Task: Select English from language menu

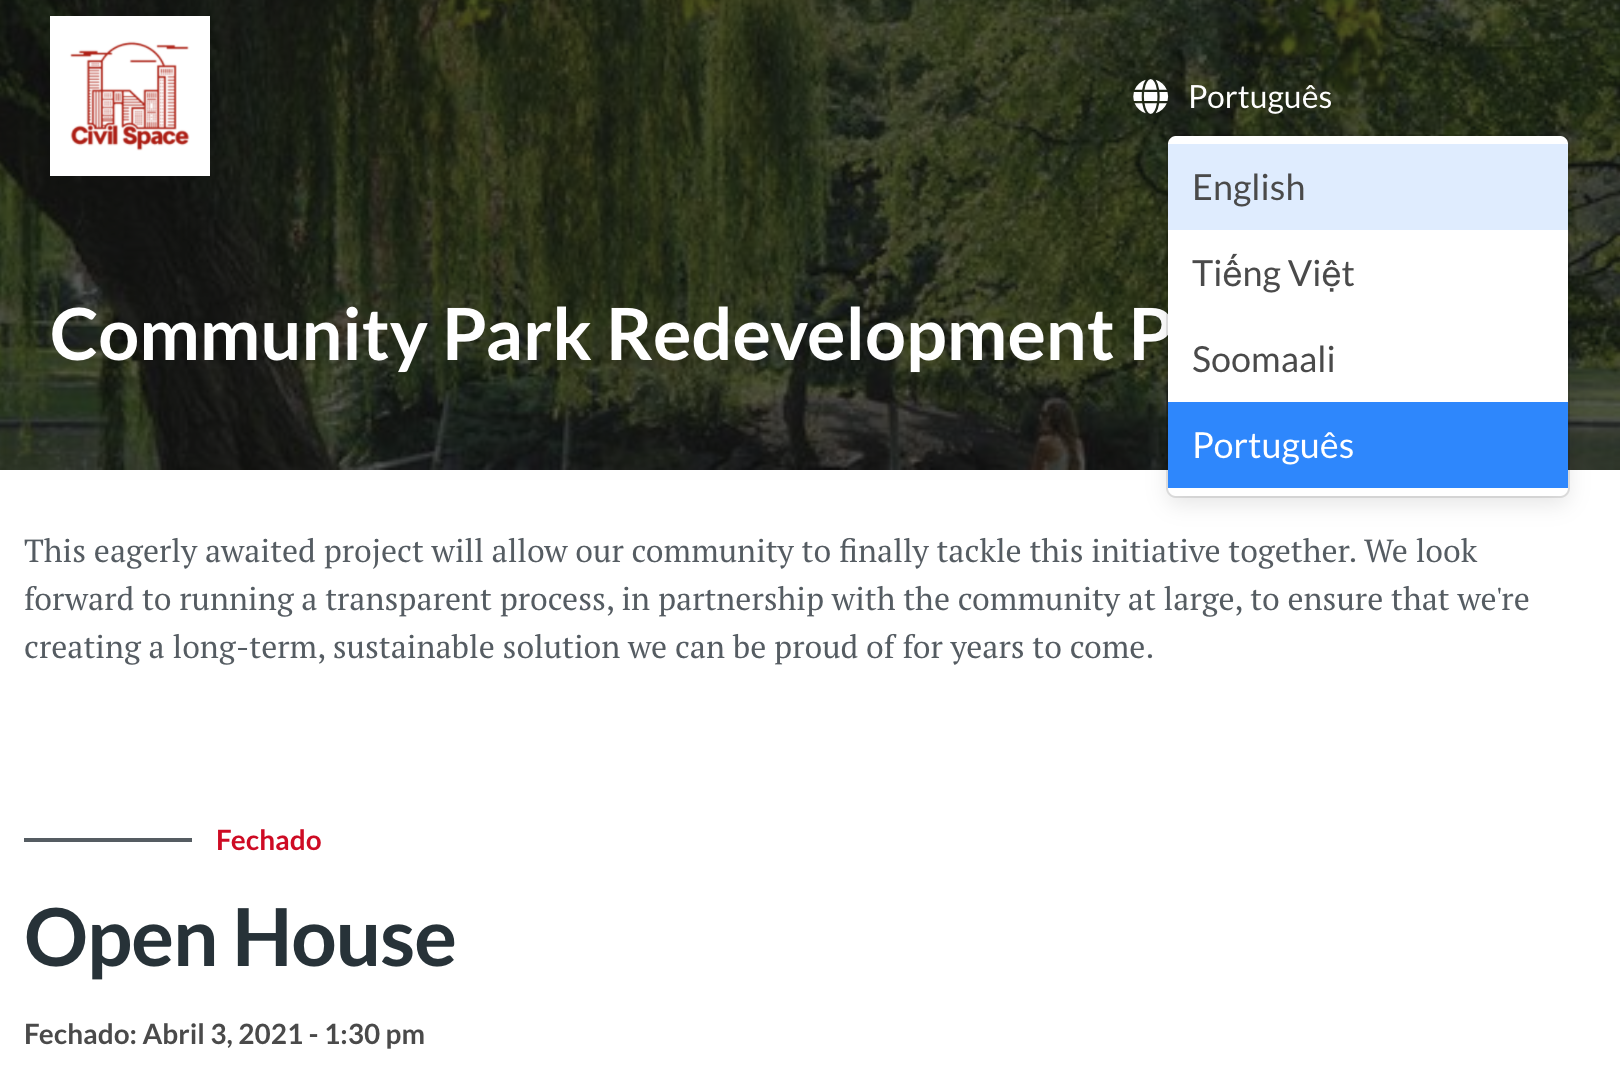Action: (1368, 187)
